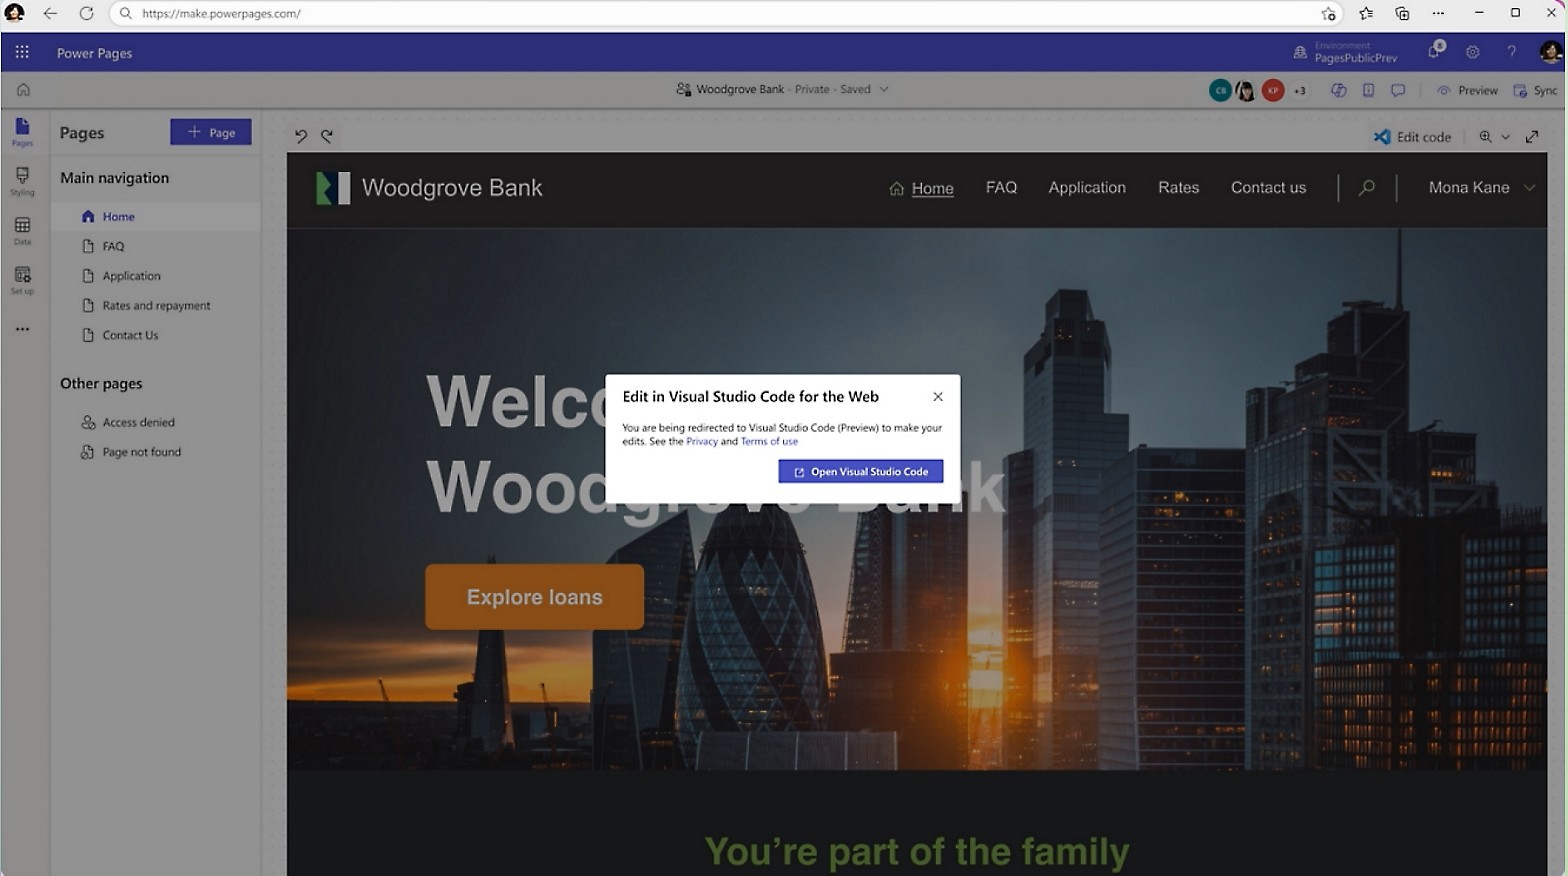Image resolution: width=1568 pixels, height=876 pixels.
Task: Open the Set up workspace icon
Action: click(22, 280)
